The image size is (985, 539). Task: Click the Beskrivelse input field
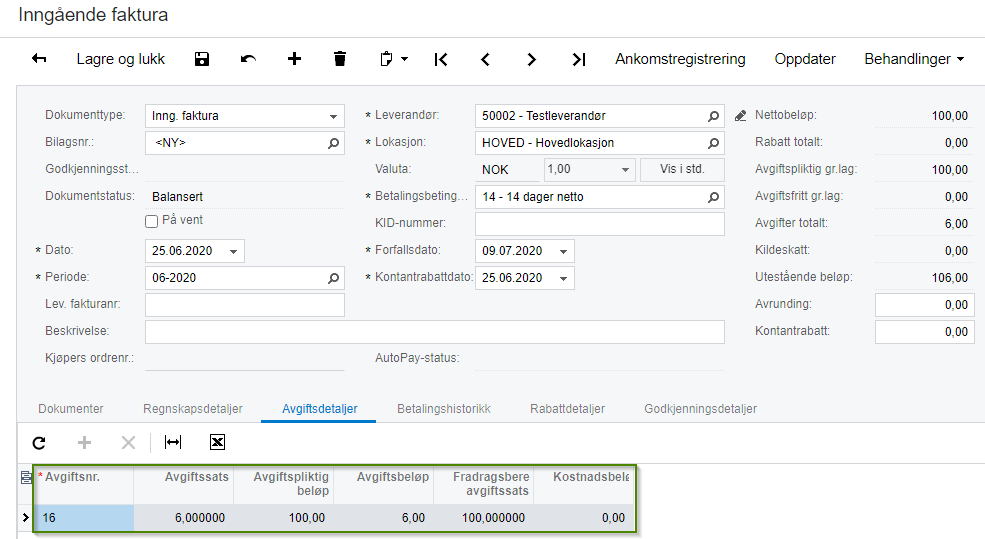click(435, 332)
